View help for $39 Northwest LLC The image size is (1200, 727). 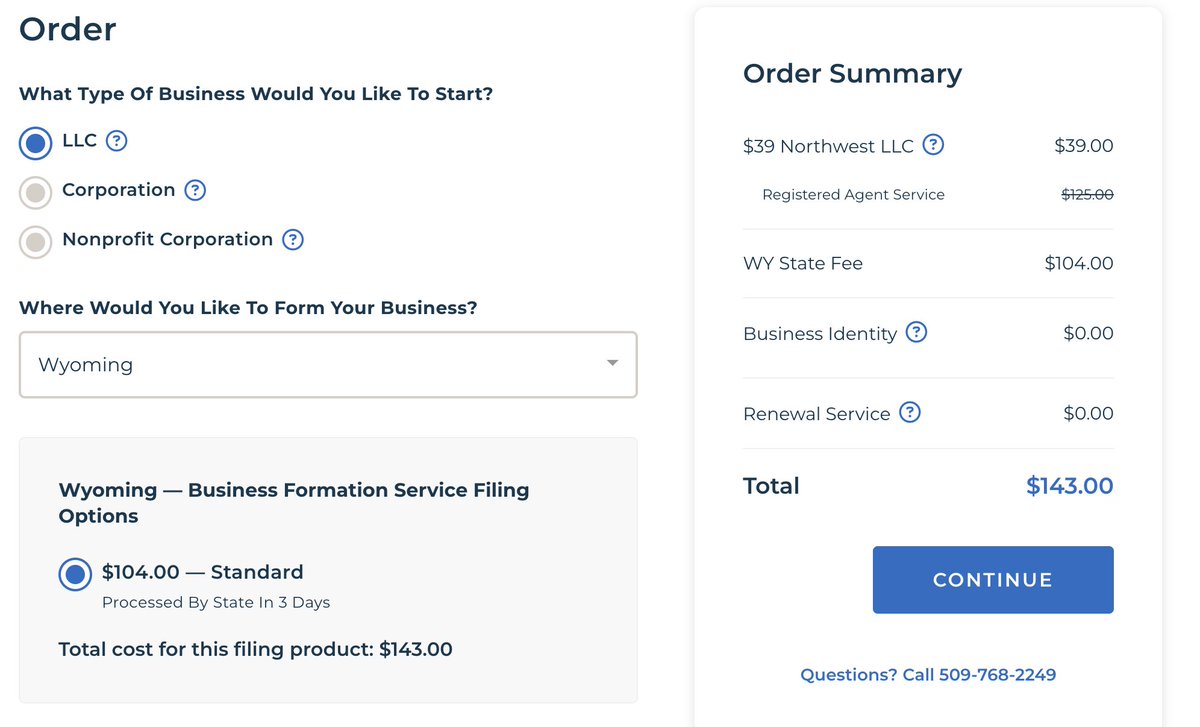tap(933, 145)
